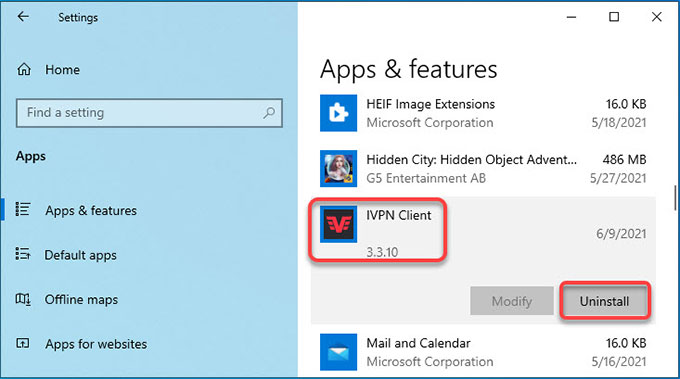Image resolution: width=680 pixels, height=379 pixels.
Task: Click the IVPN Client logo icon
Action: [x=338, y=224]
